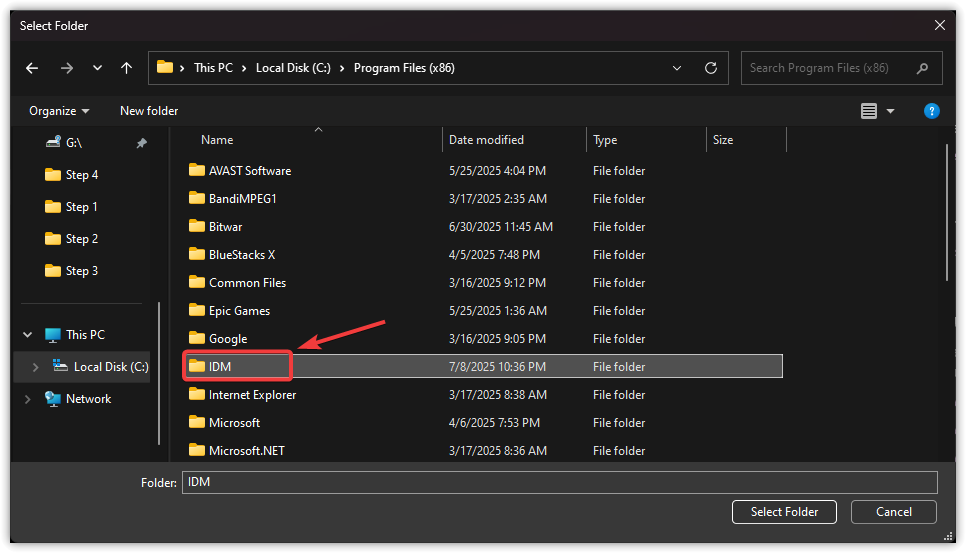Click the Folder name text field
The height and width of the screenshot is (553, 966).
[x=559, y=482]
